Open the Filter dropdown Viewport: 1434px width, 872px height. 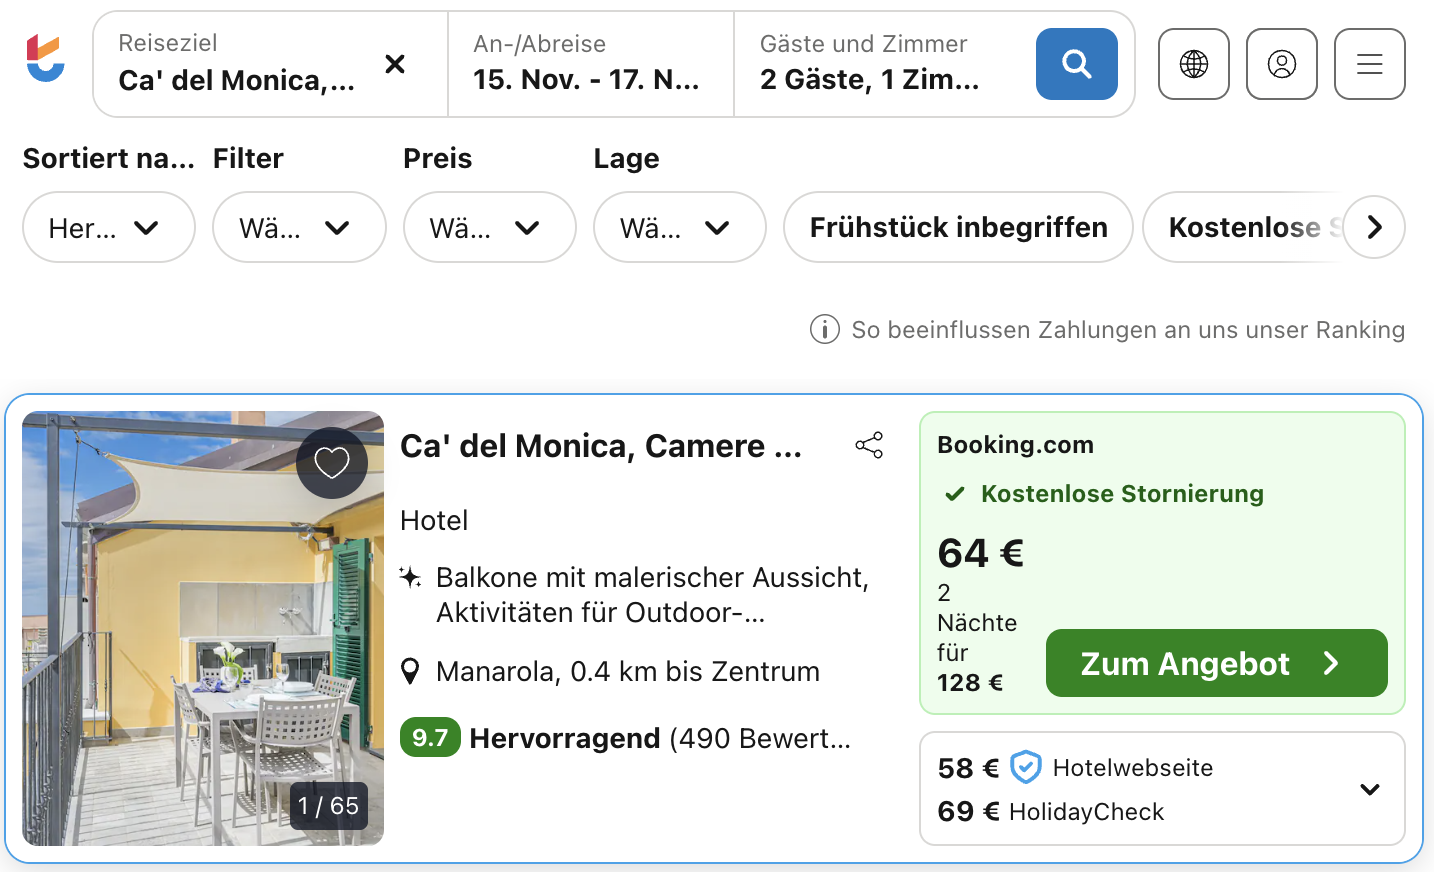pos(299,227)
